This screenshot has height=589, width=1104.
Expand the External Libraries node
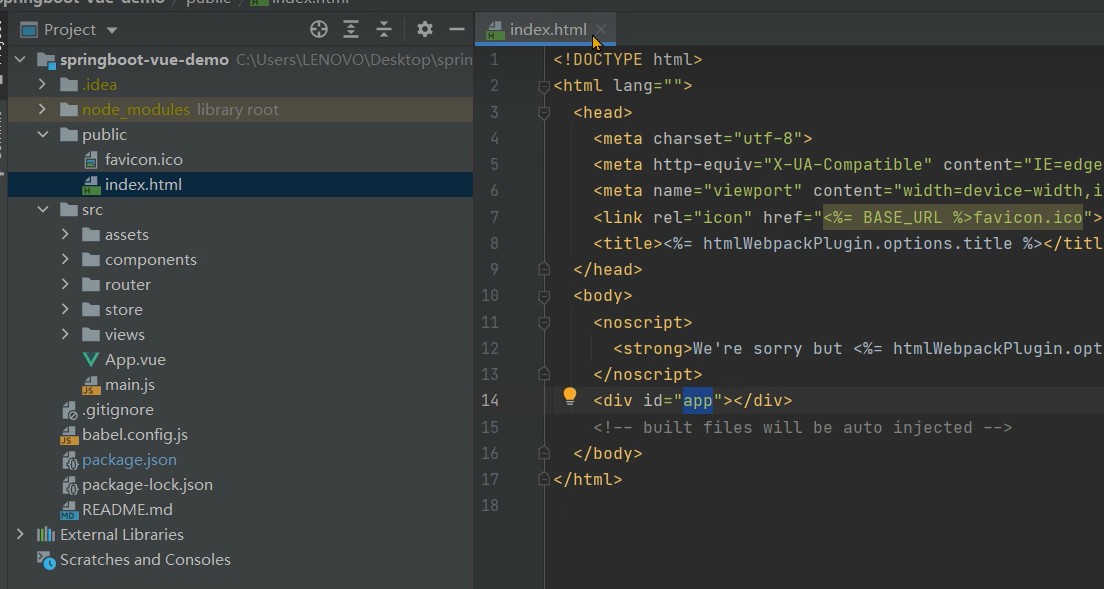(x=20, y=534)
